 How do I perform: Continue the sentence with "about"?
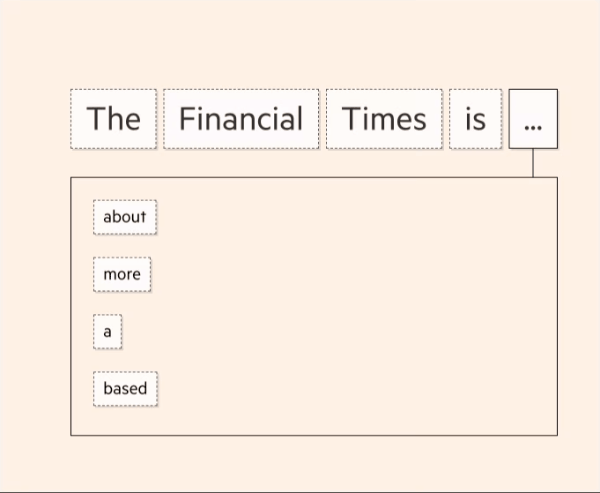tap(125, 217)
